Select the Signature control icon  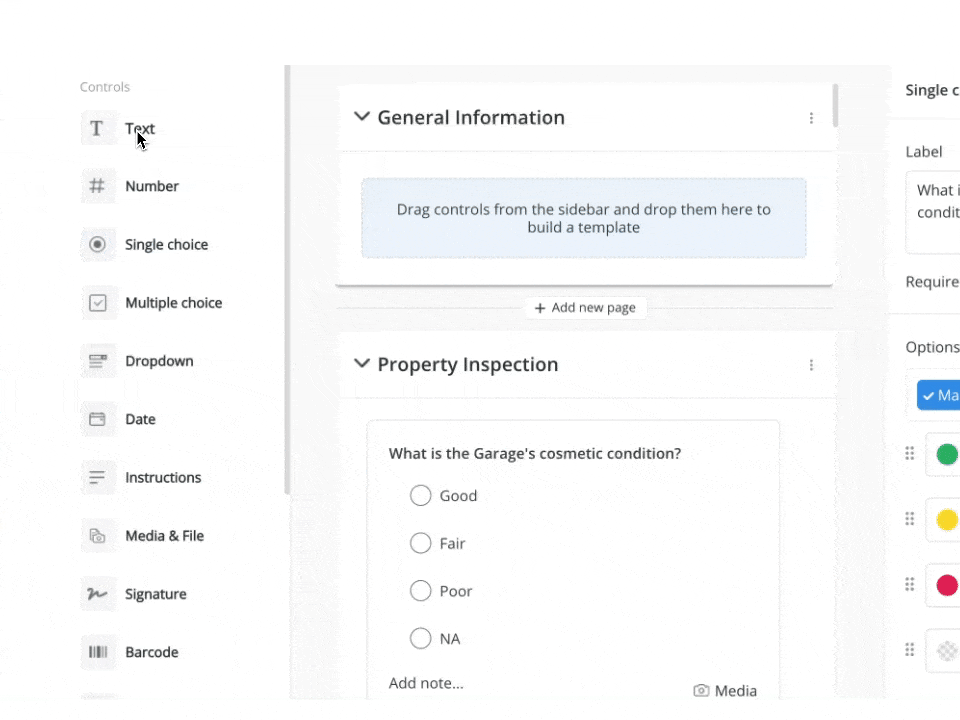(x=97, y=594)
